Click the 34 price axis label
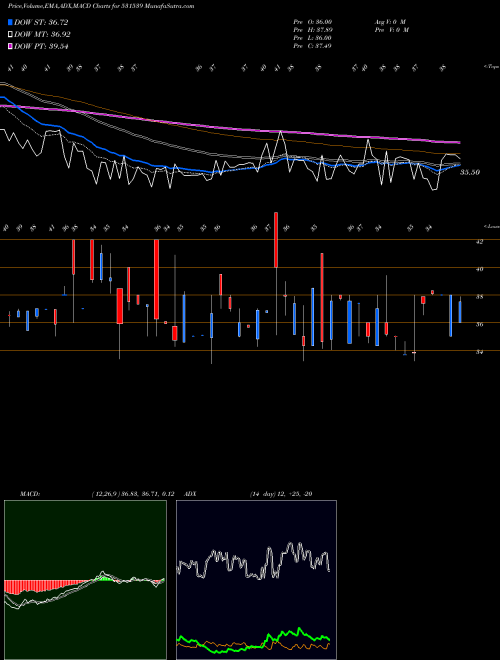The width and height of the screenshot is (500, 660). coord(479,352)
